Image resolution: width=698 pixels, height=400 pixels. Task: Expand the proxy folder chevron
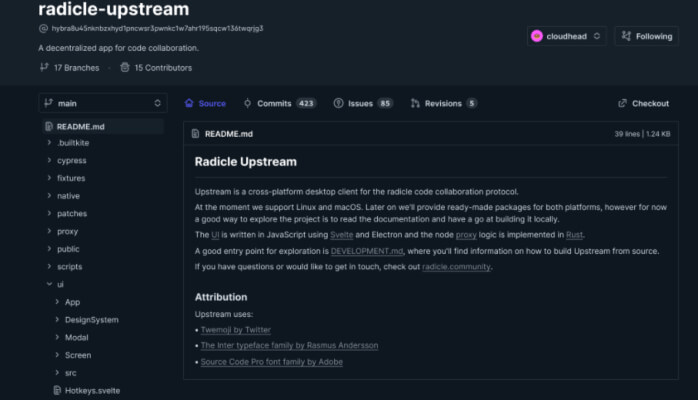coord(49,231)
